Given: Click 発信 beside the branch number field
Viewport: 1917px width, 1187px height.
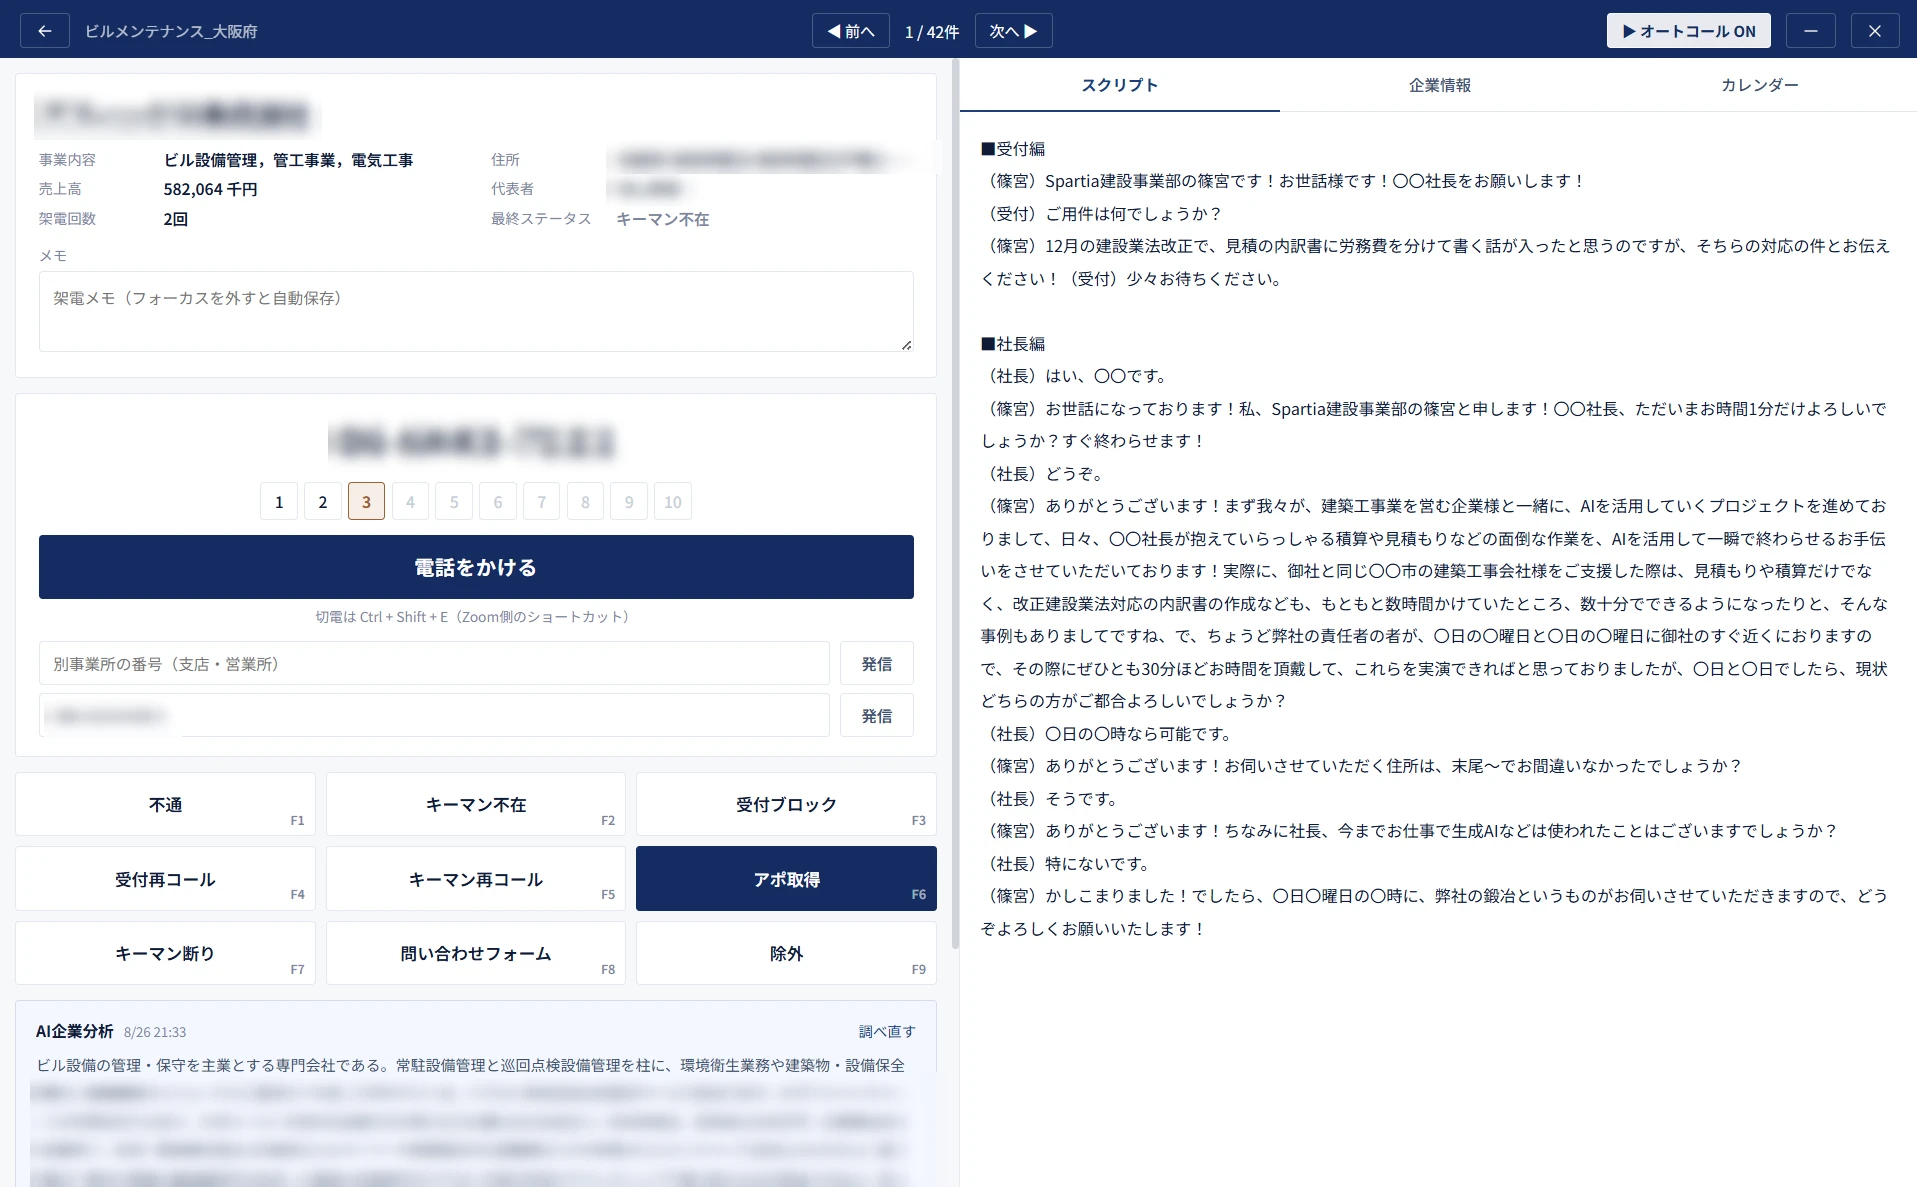Looking at the screenshot, I should pos(876,664).
